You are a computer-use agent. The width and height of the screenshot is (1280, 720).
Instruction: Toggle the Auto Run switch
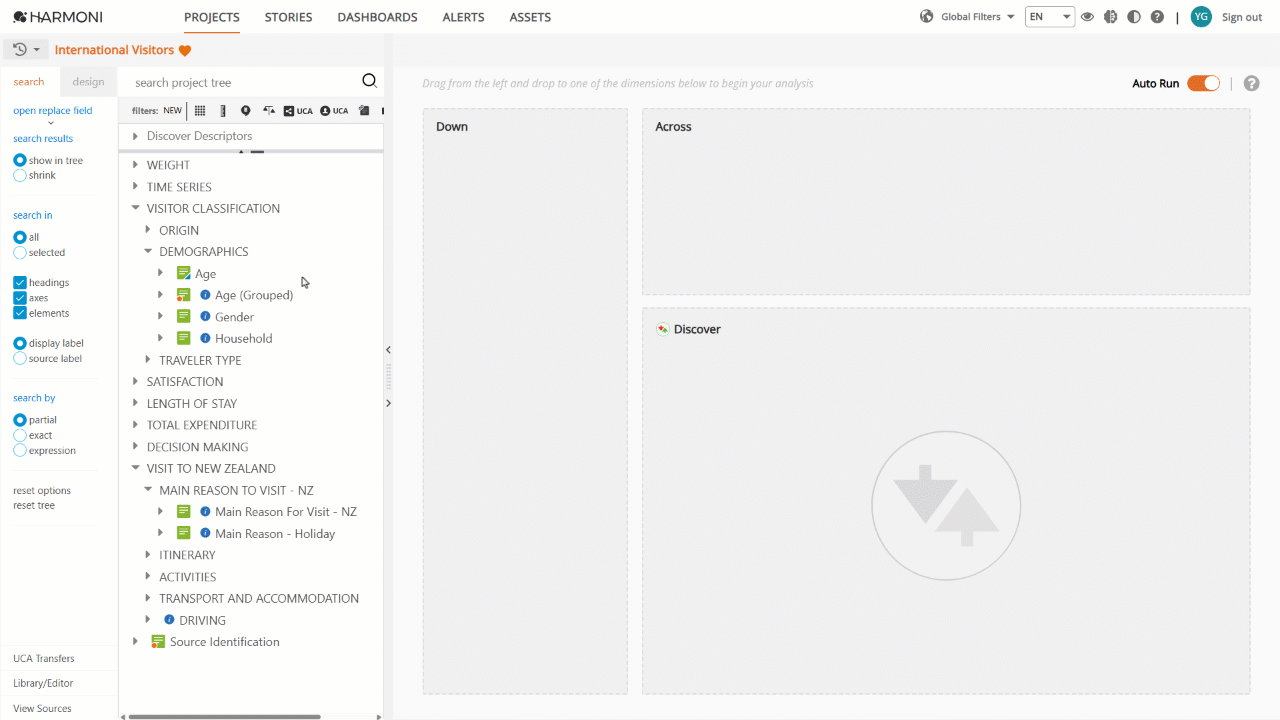(x=1203, y=83)
